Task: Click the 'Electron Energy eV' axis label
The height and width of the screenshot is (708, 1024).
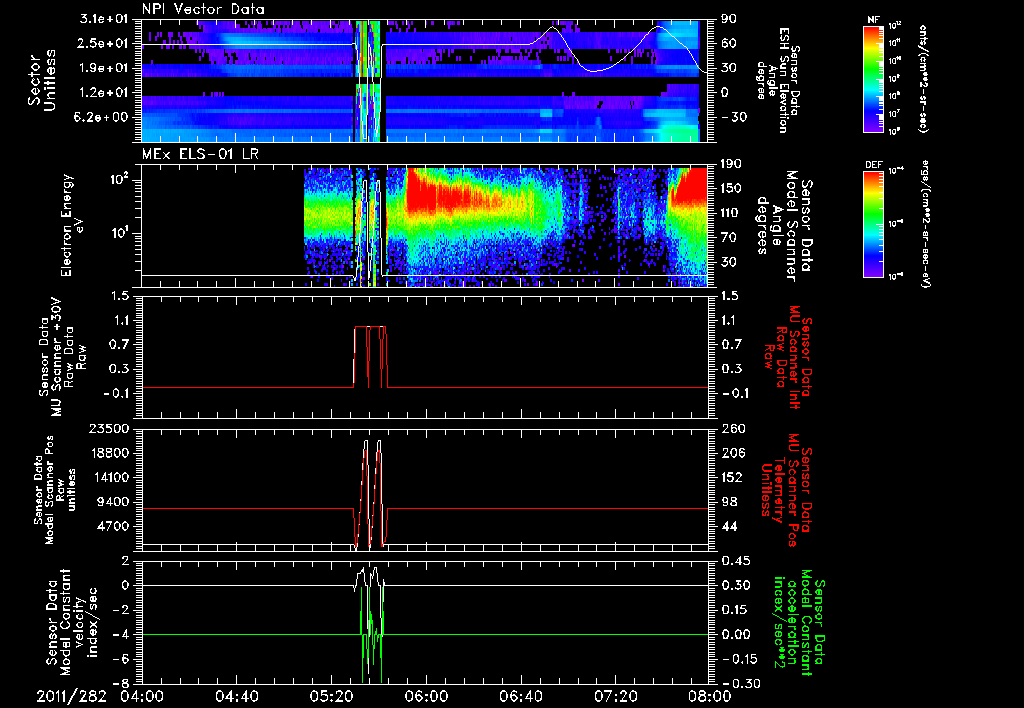Action: tap(74, 225)
